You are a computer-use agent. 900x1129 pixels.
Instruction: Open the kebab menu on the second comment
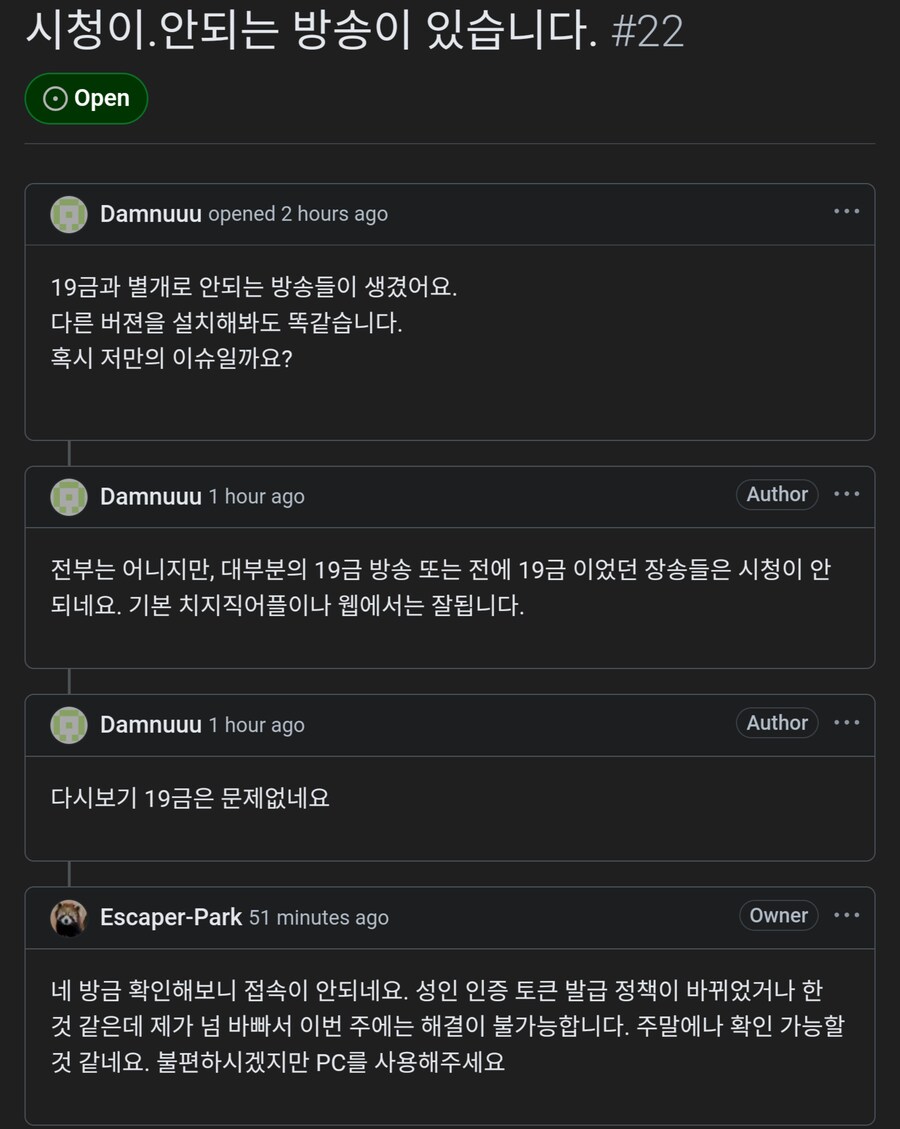(x=847, y=494)
